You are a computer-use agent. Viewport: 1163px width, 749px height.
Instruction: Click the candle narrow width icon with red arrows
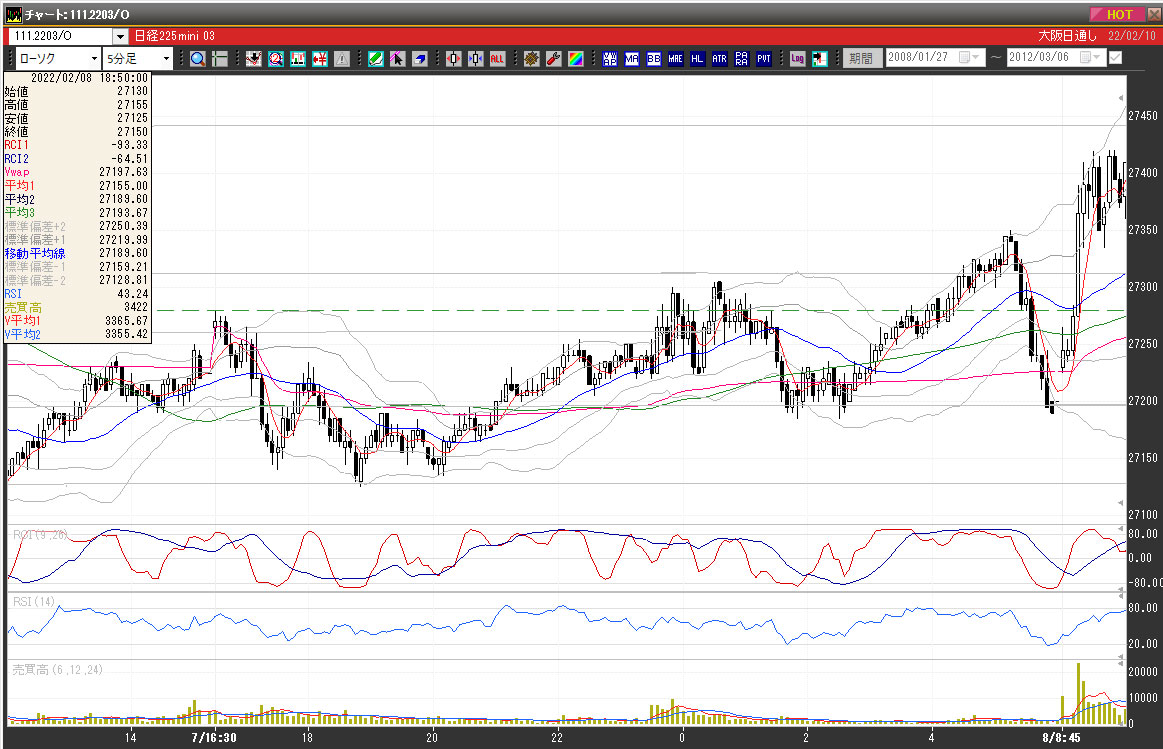point(454,59)
